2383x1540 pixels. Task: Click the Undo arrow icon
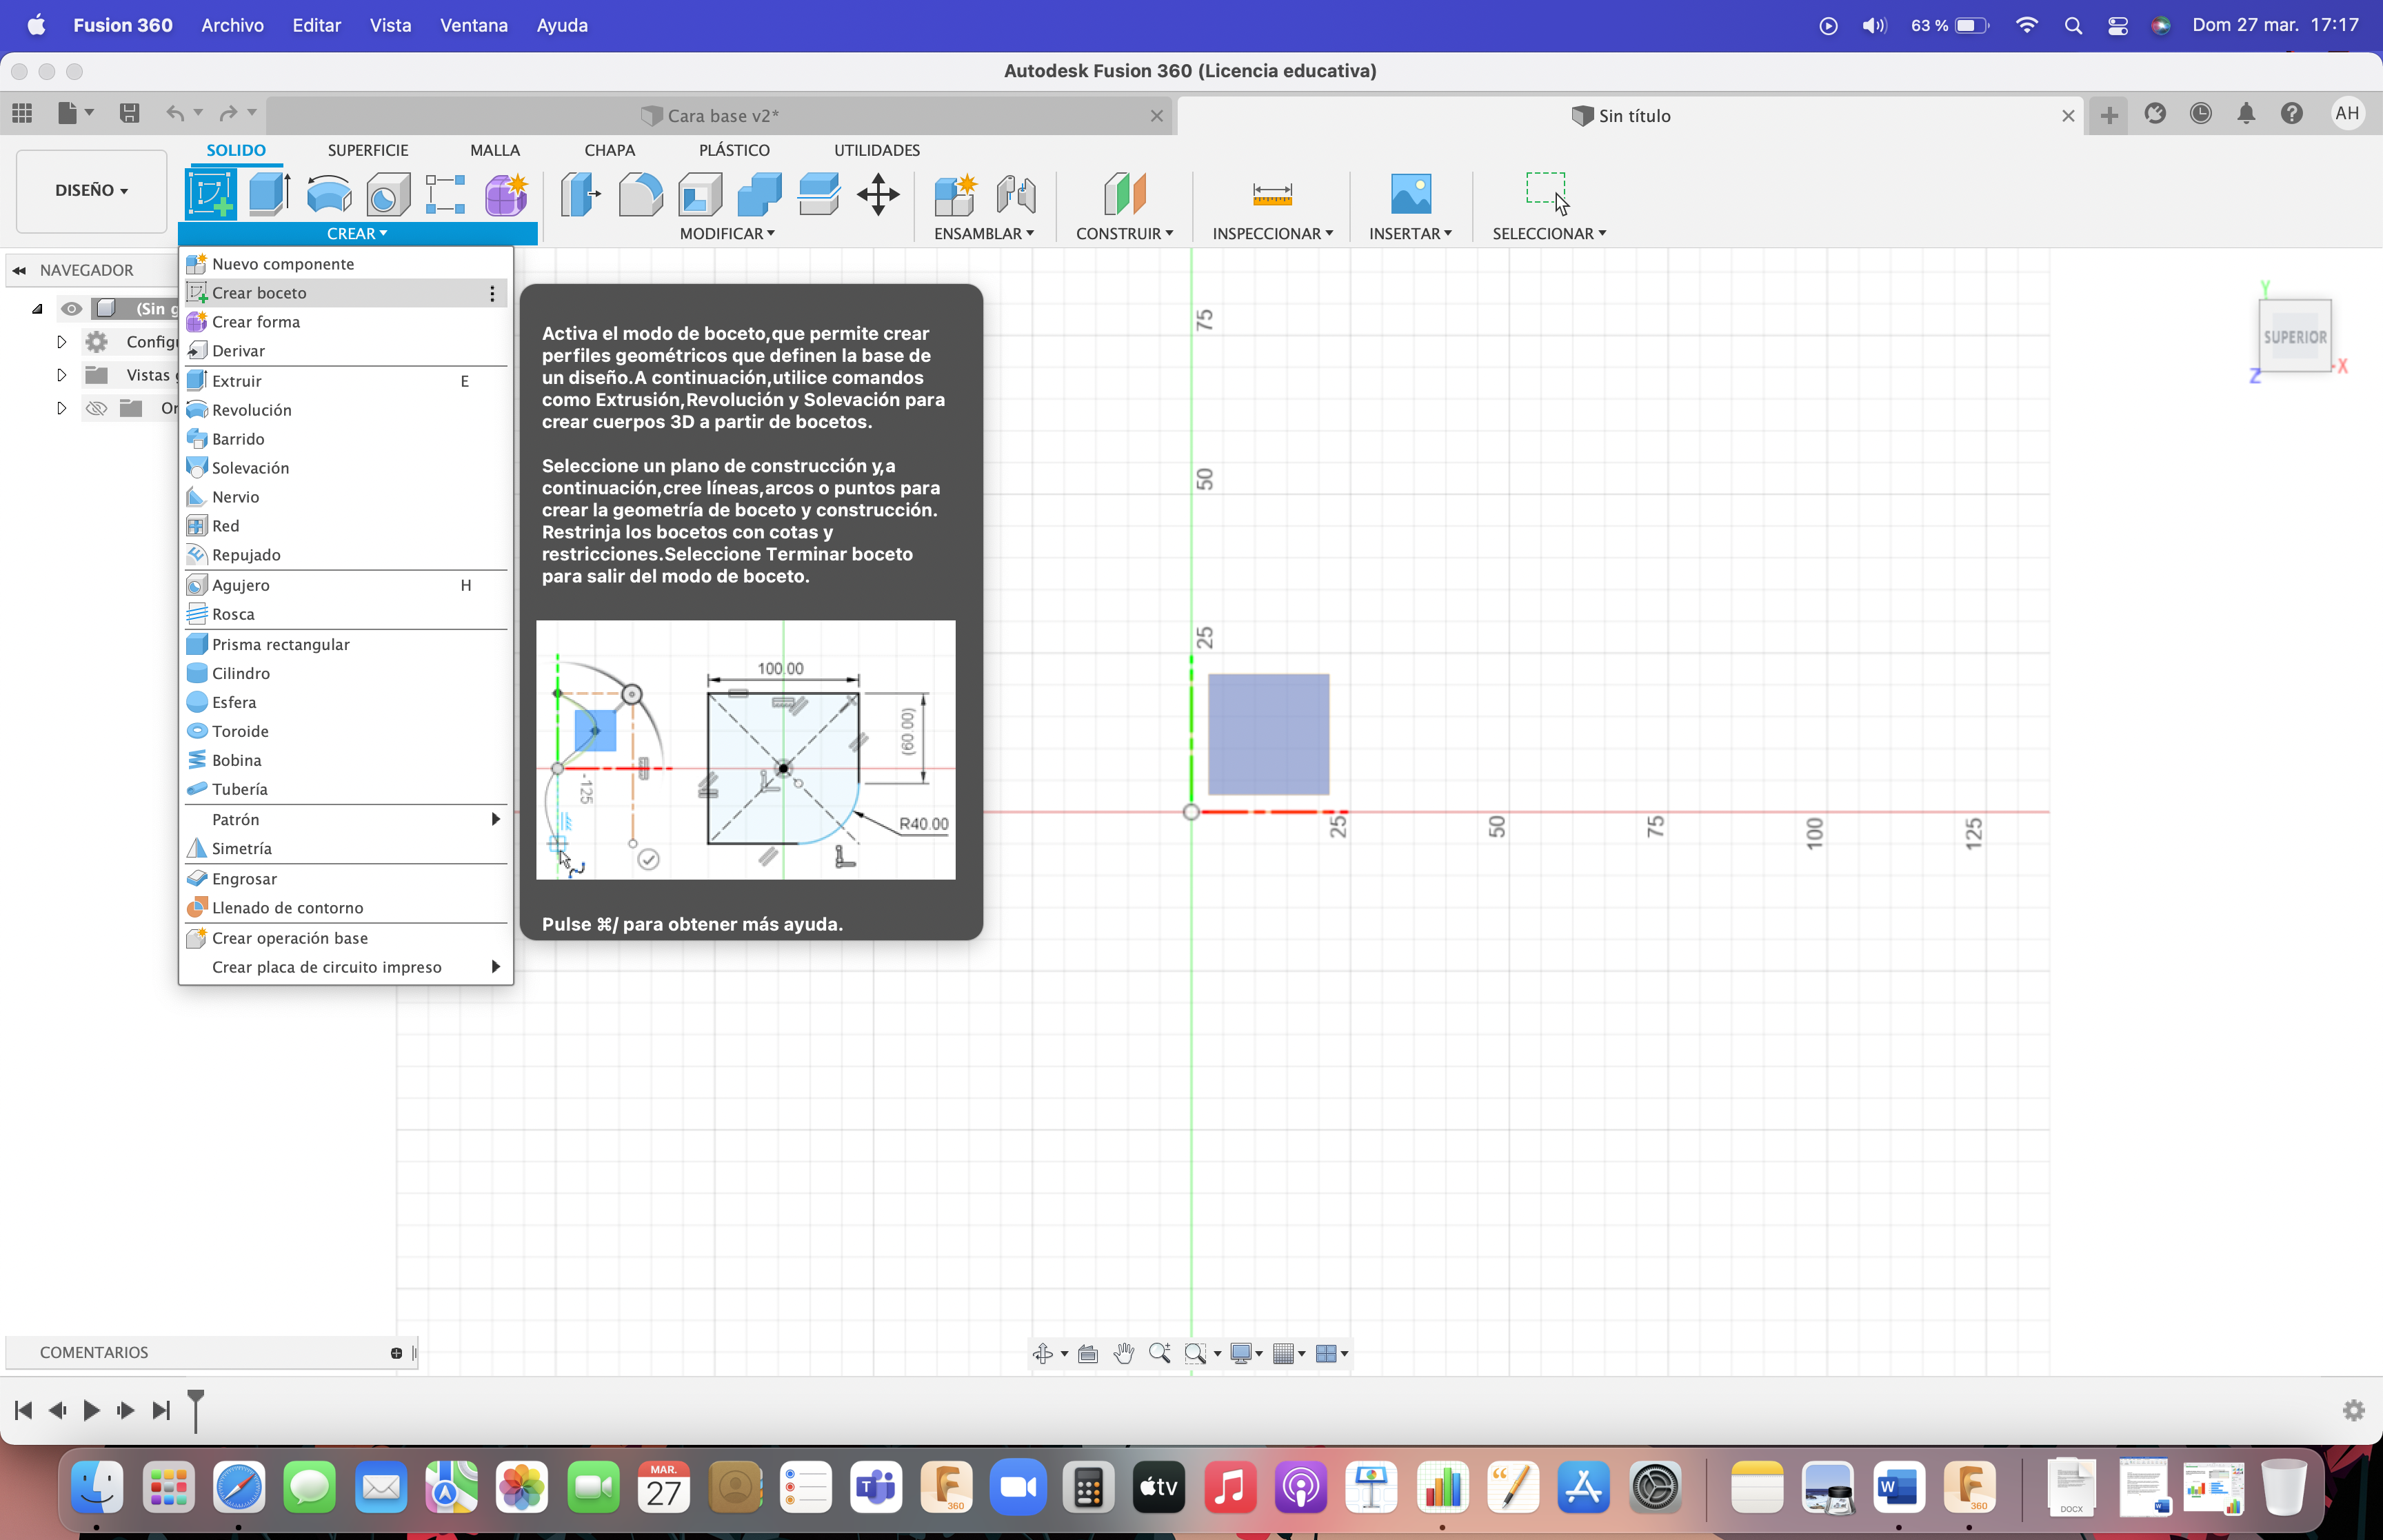click(175, 113)
